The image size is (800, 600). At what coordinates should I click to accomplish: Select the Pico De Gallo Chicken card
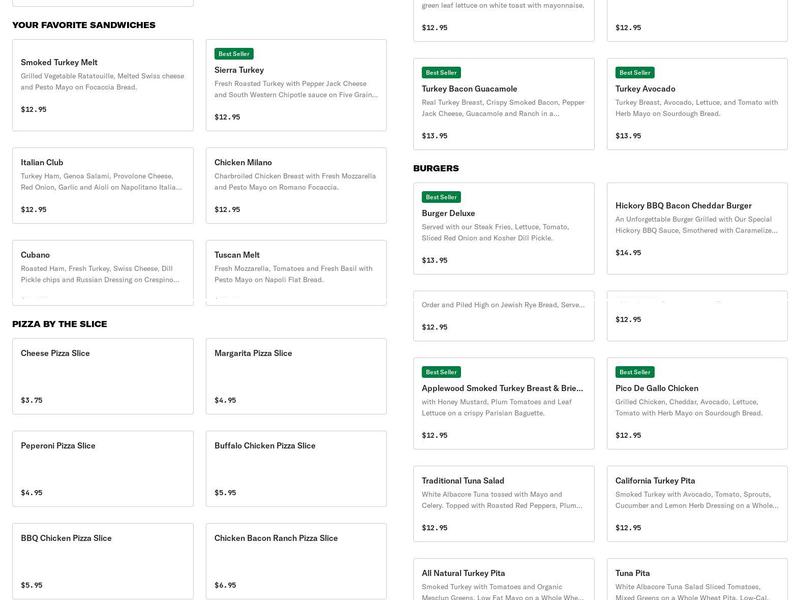click(697, 403)
